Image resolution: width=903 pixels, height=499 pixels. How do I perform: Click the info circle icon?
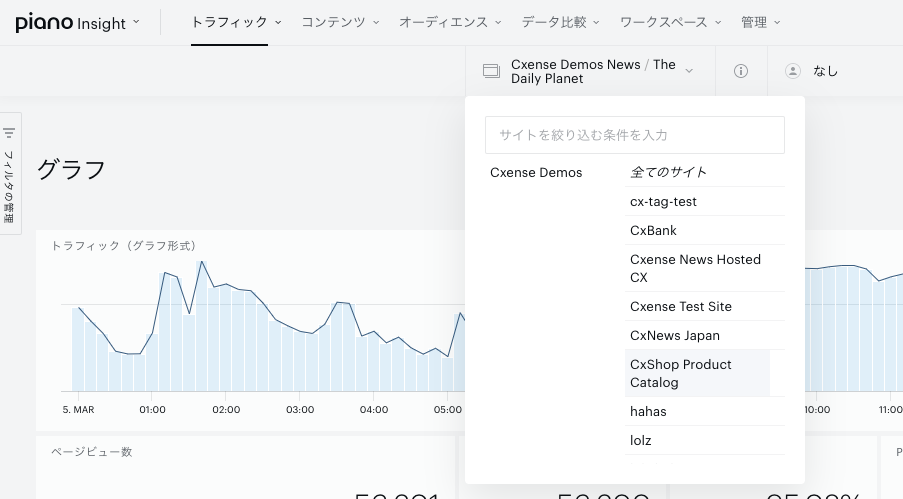pos(741,71)
